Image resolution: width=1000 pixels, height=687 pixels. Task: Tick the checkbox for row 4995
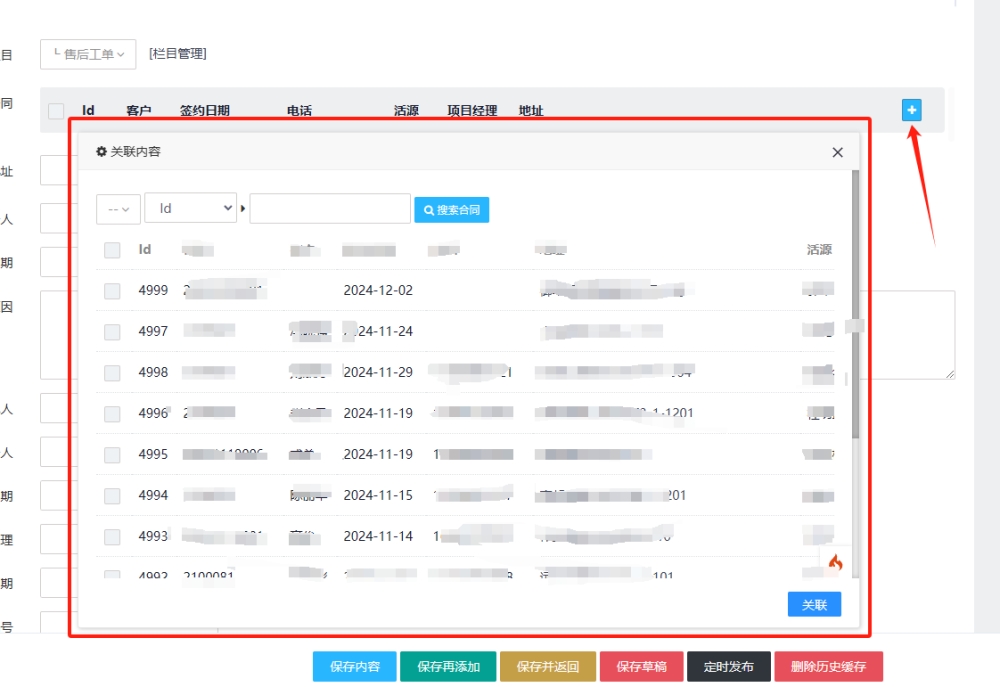coord(112,455)
